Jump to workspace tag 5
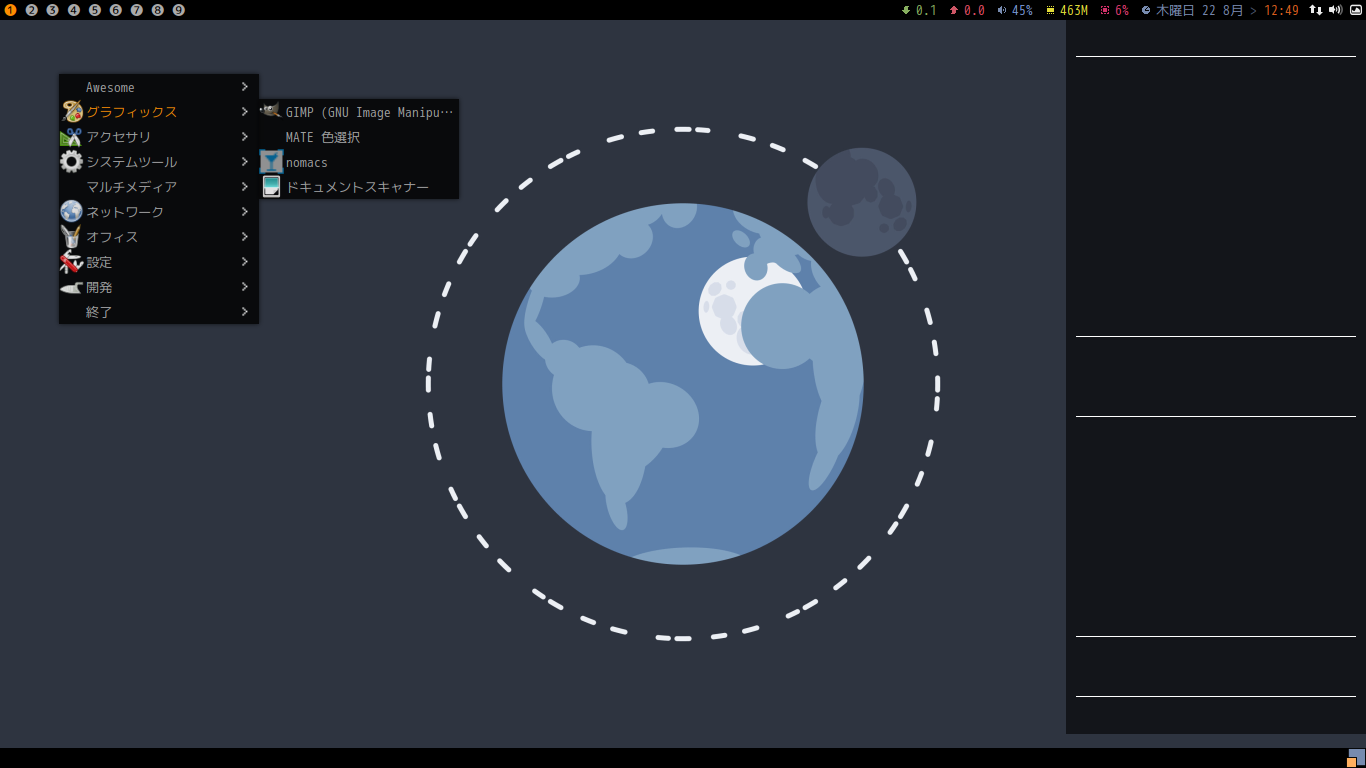This screenshot has height=768, width=1366. tap(95, 10)
